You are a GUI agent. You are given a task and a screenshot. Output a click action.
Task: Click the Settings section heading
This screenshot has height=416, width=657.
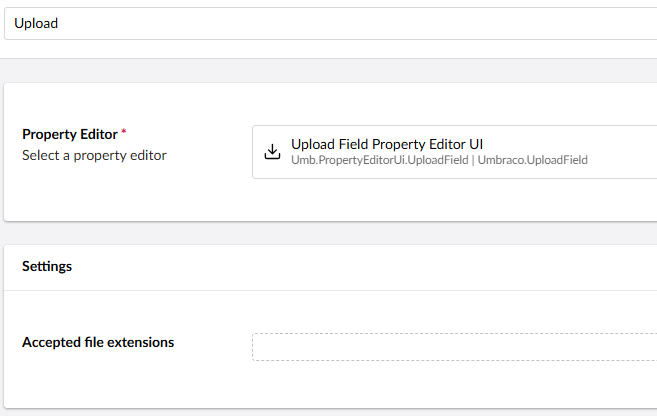(47, 267)
